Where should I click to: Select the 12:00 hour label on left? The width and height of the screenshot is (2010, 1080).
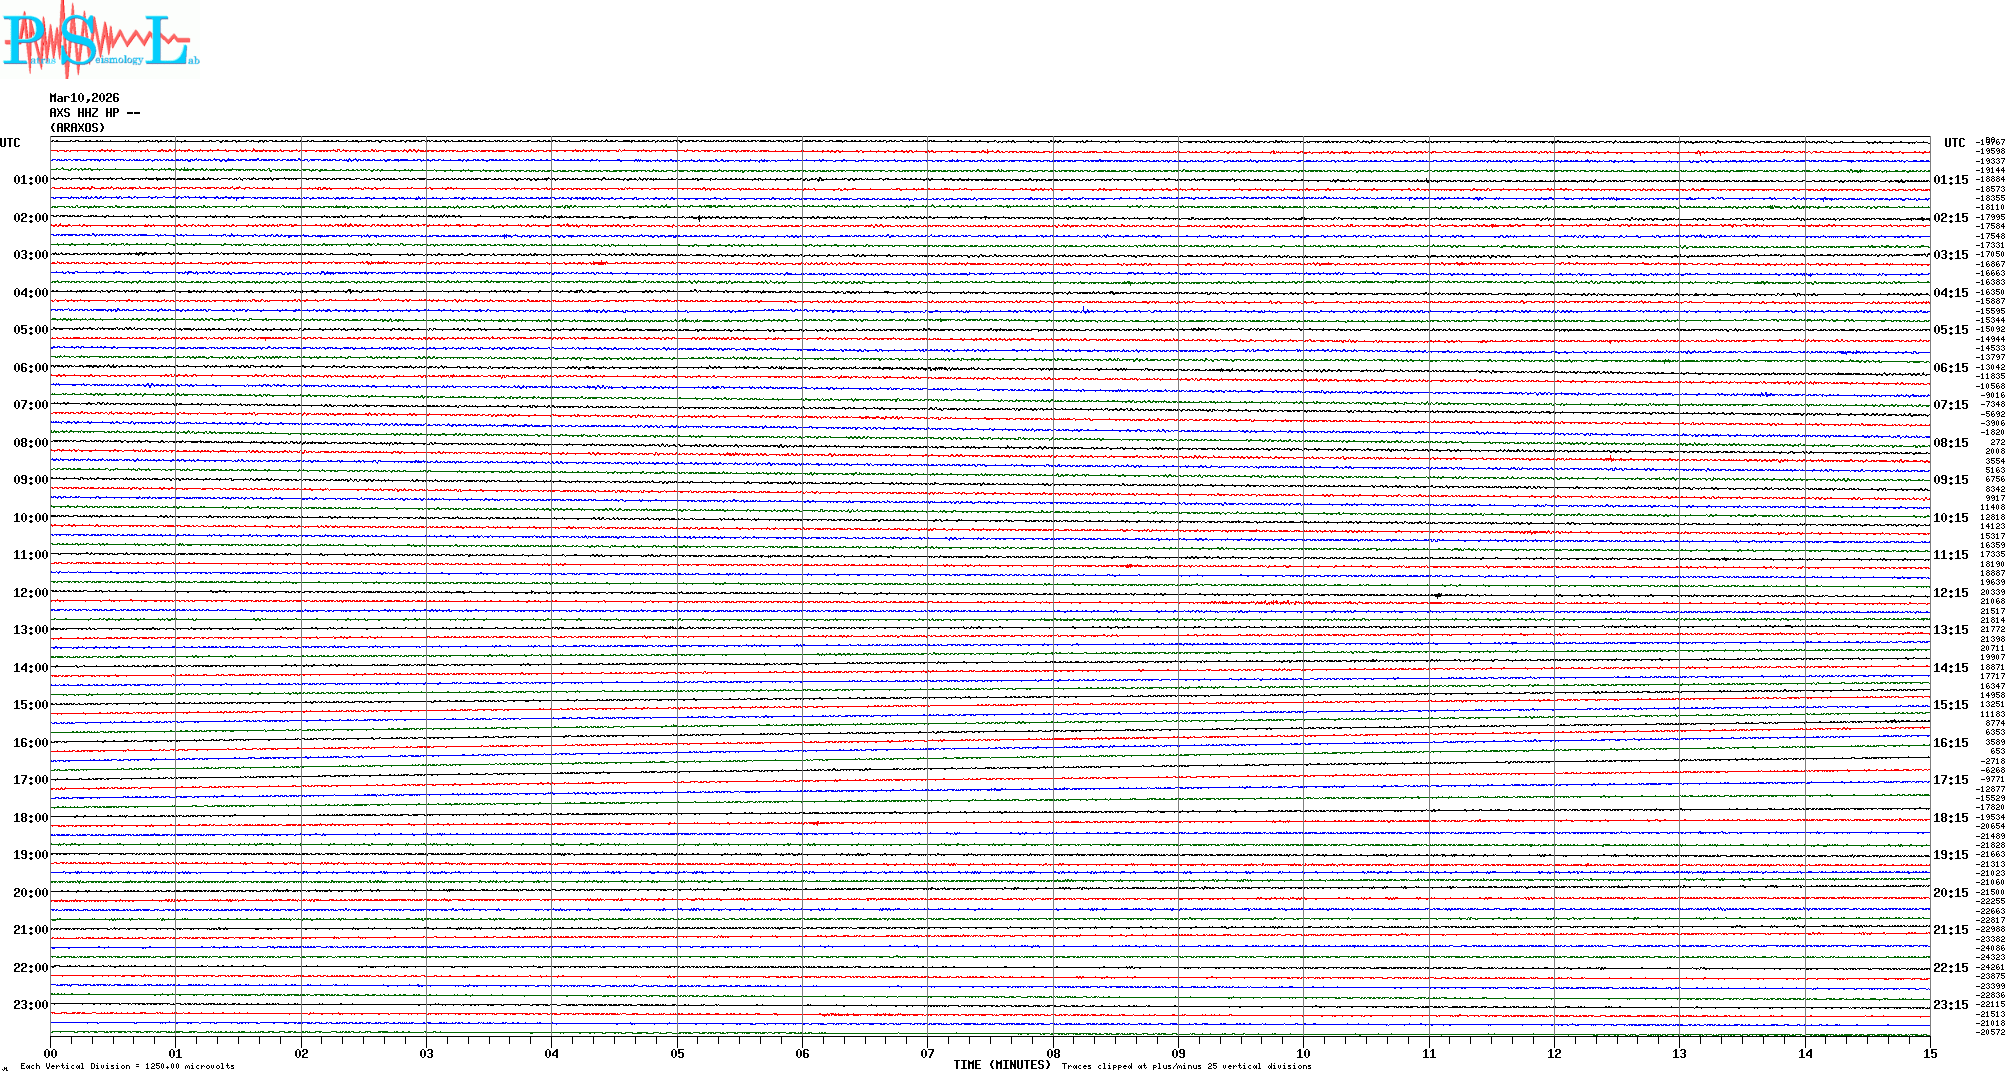point(30,593)
